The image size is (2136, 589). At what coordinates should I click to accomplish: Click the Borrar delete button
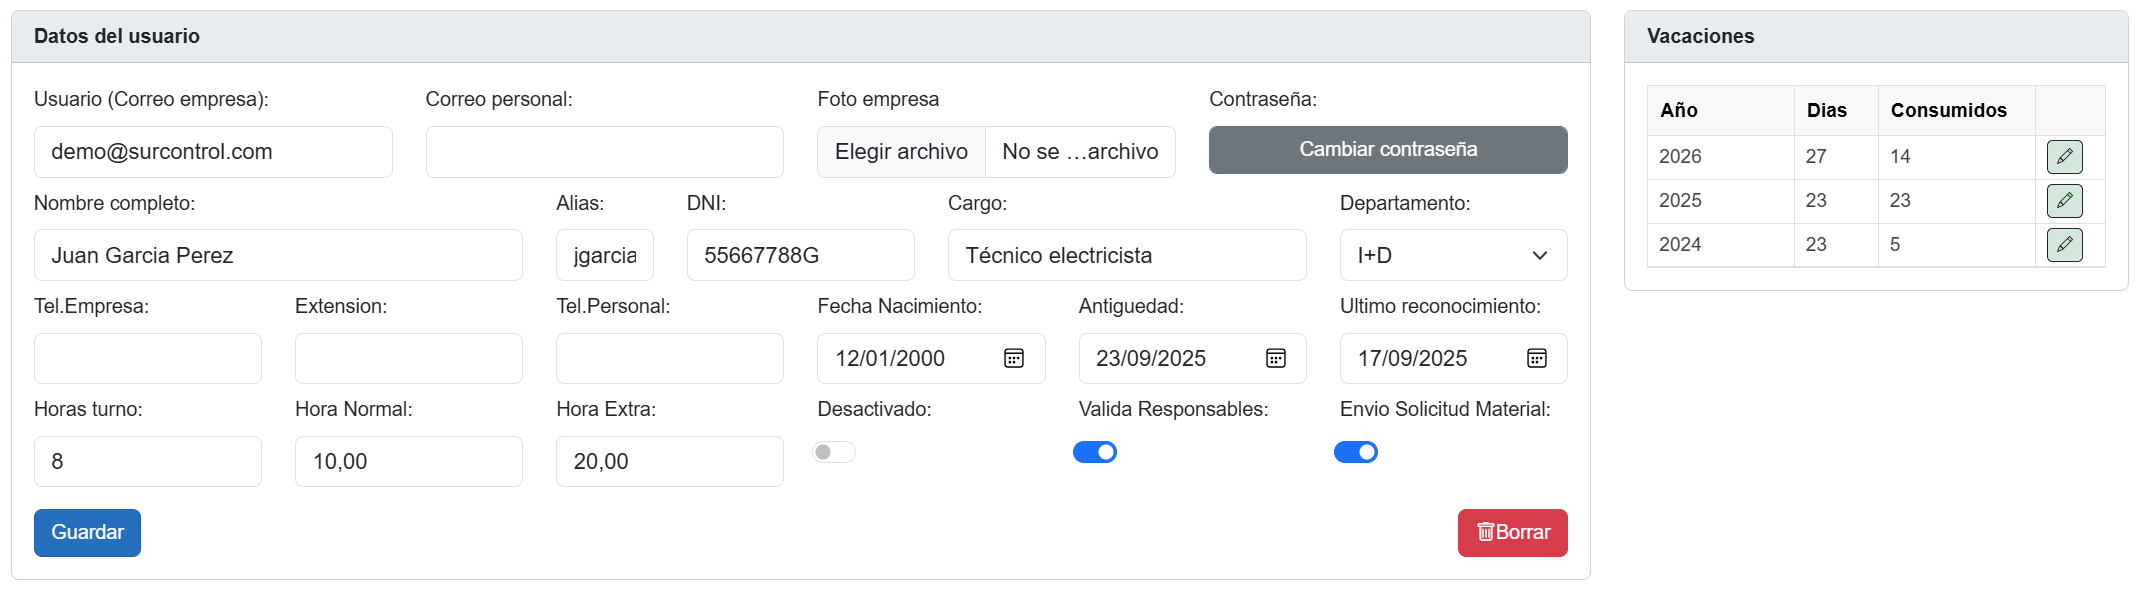pos(1512,533)
